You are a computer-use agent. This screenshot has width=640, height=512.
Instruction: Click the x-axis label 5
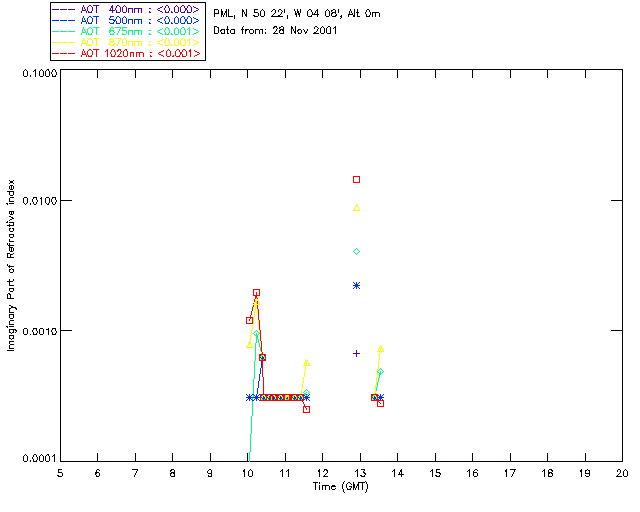(60, 473)
